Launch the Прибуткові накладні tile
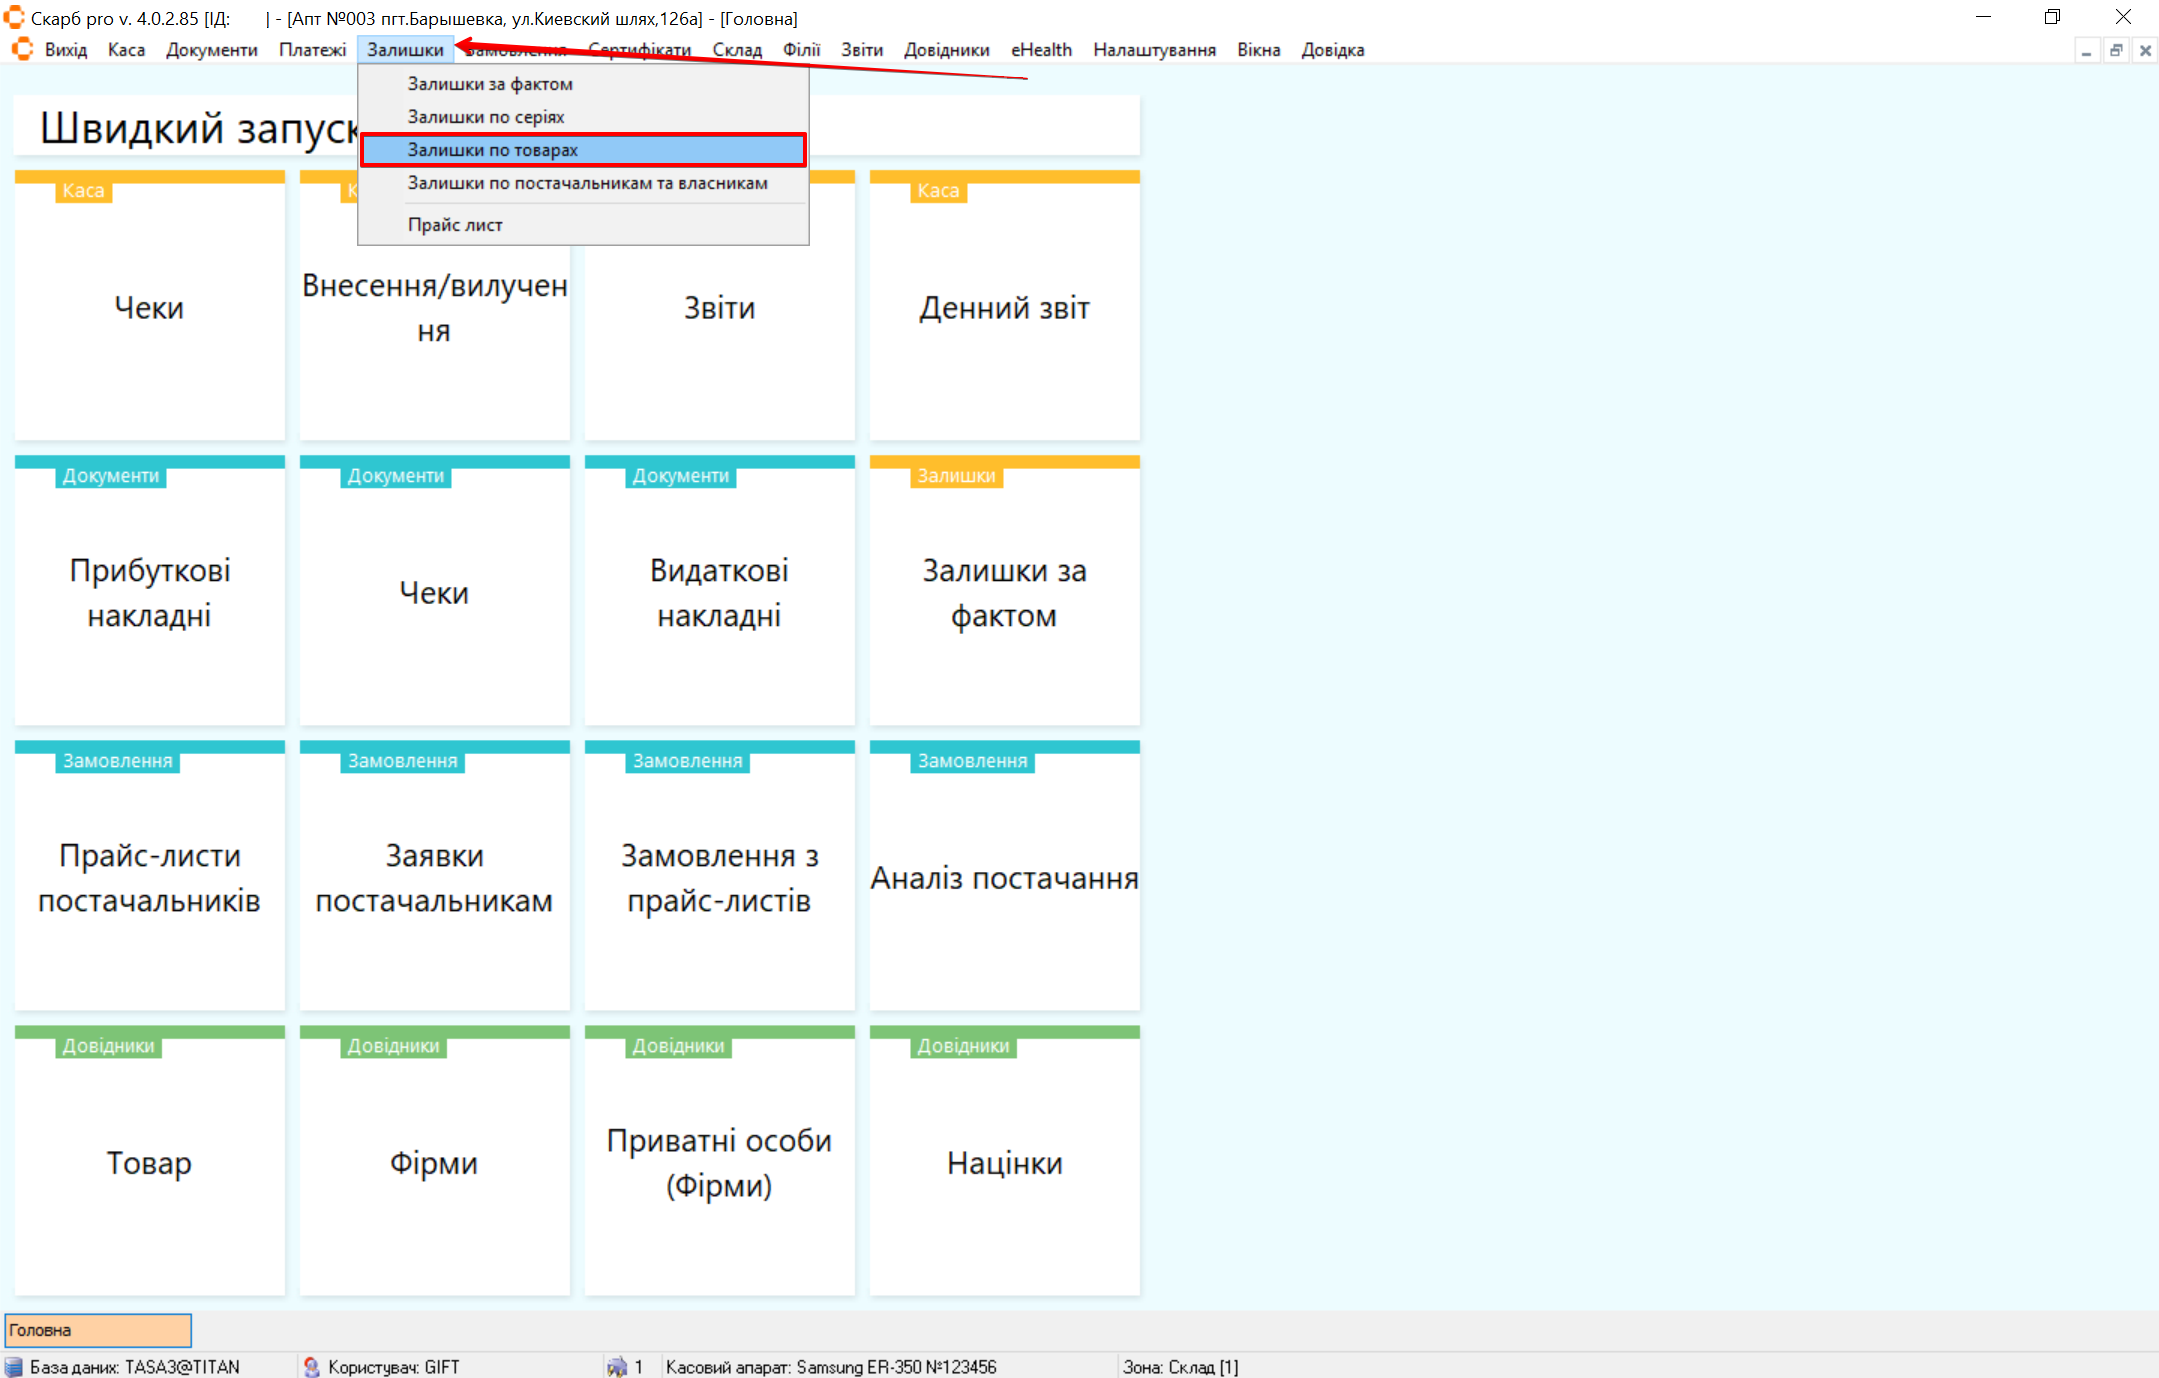Image resolution: width=2159 pixels, height=1378 pixels. pos(149,592)
